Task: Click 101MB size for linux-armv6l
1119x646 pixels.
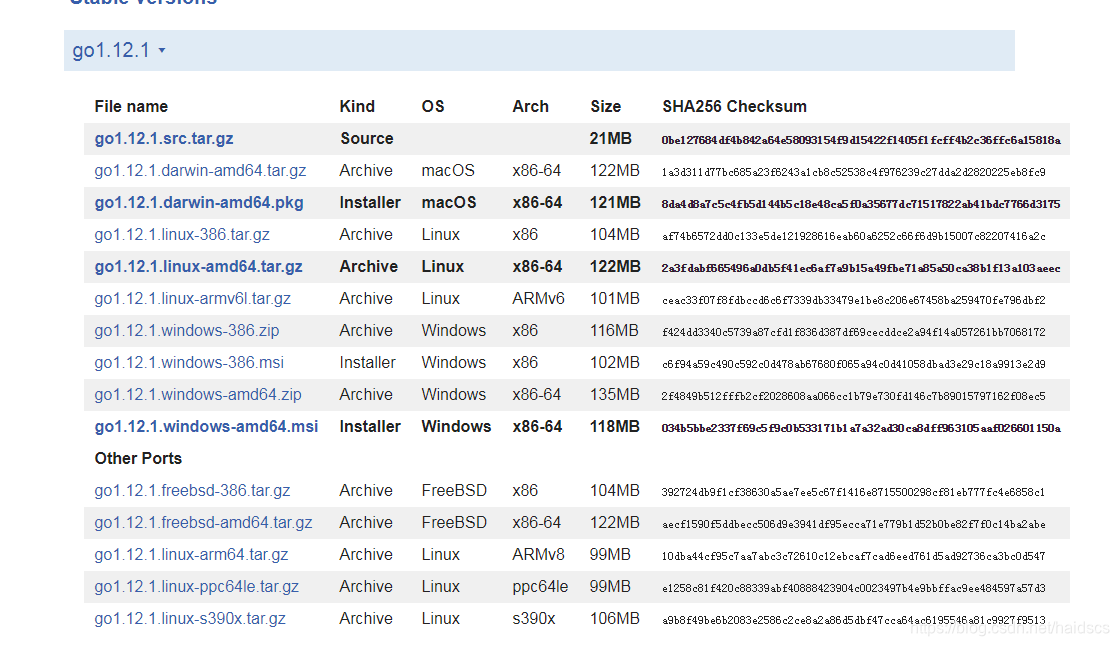Action: (x=614, y=298)
